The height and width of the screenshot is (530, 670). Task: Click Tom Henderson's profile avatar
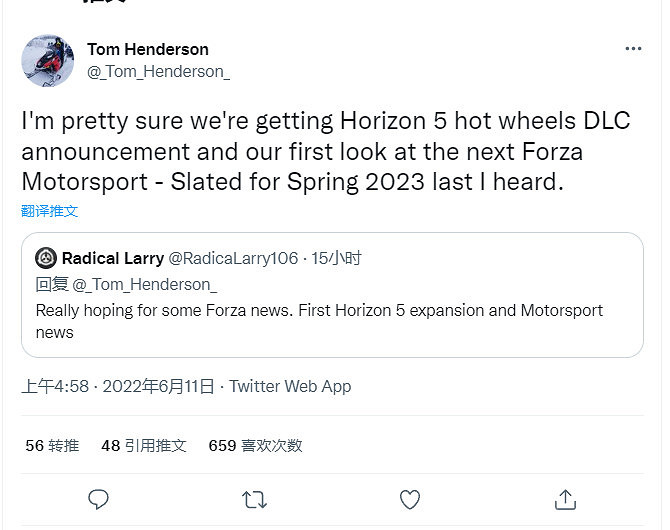coord(47,61)
